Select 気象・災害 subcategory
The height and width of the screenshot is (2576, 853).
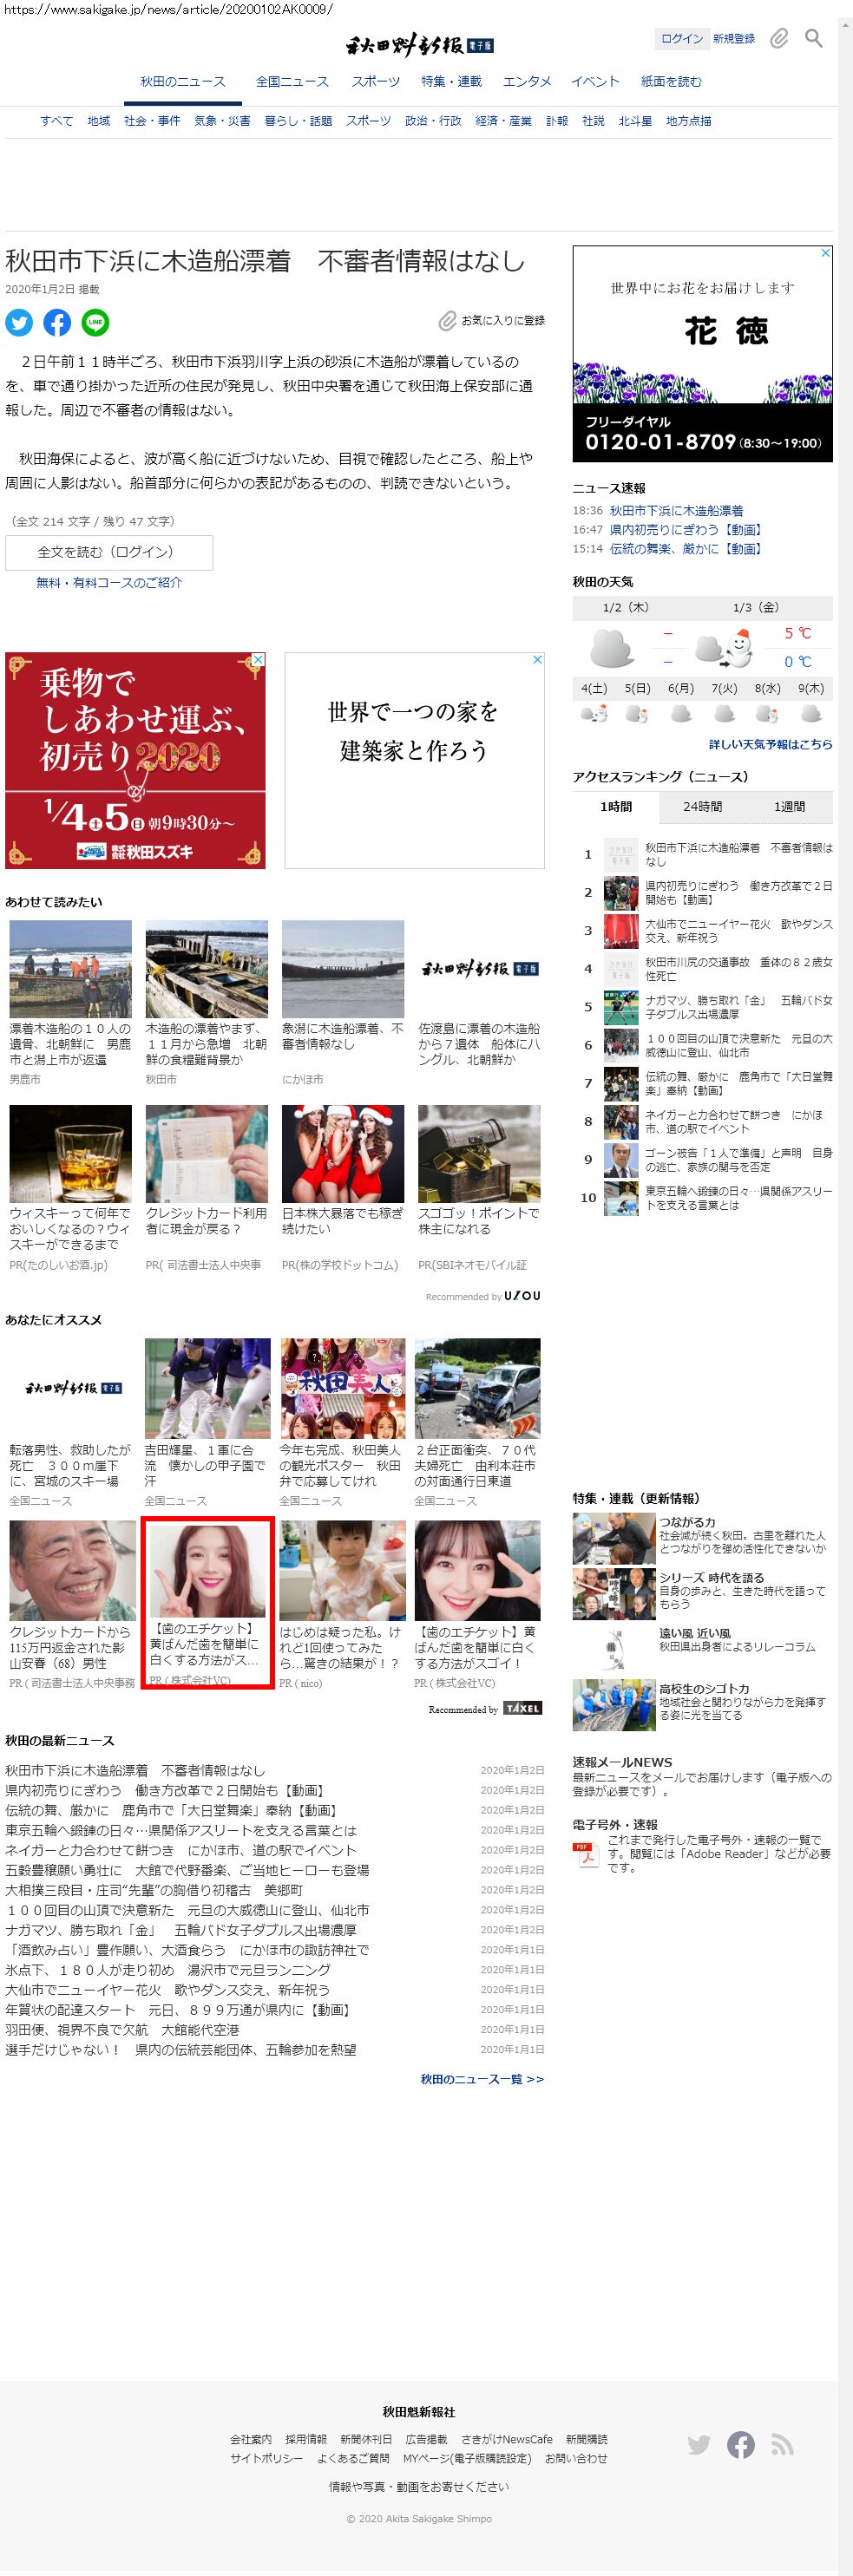tap(222, 121)
